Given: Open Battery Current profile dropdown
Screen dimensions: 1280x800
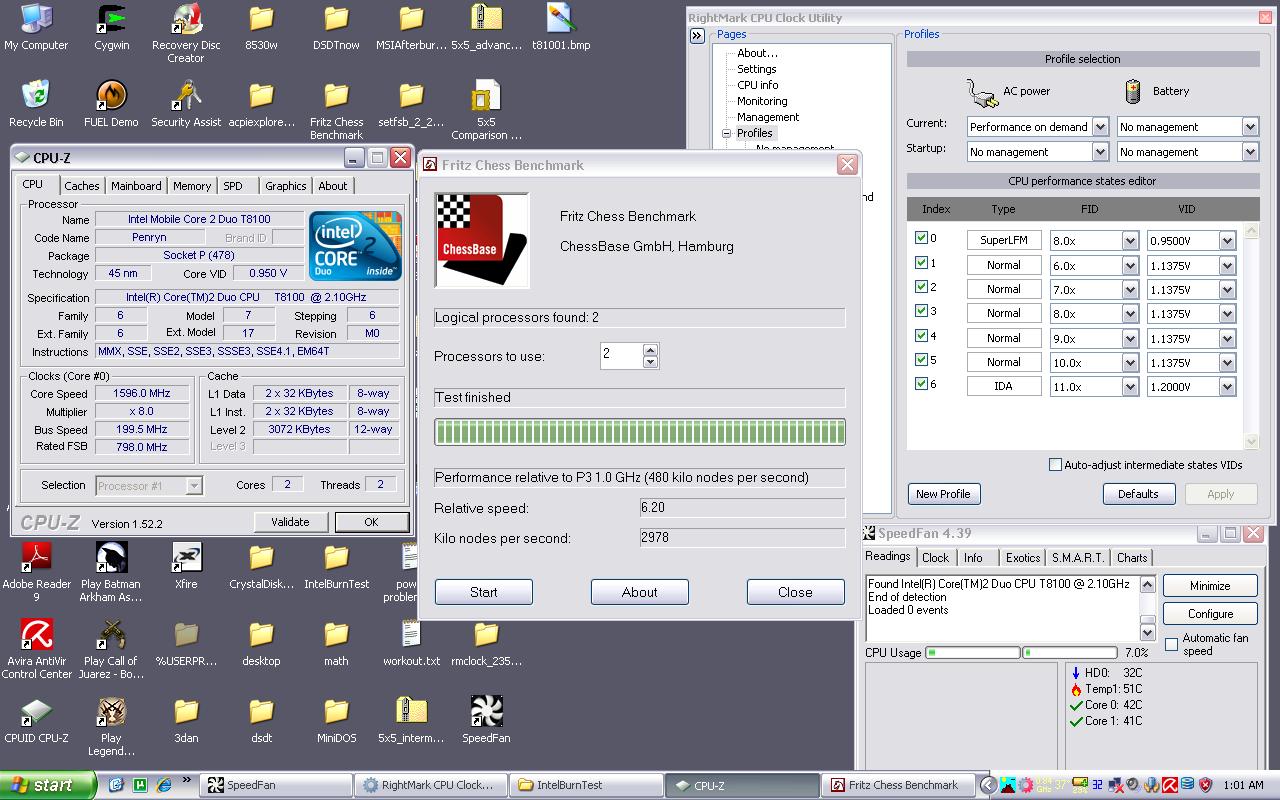Looking at the screenshot, I should pyautogui.click(x=1250, y=127).
